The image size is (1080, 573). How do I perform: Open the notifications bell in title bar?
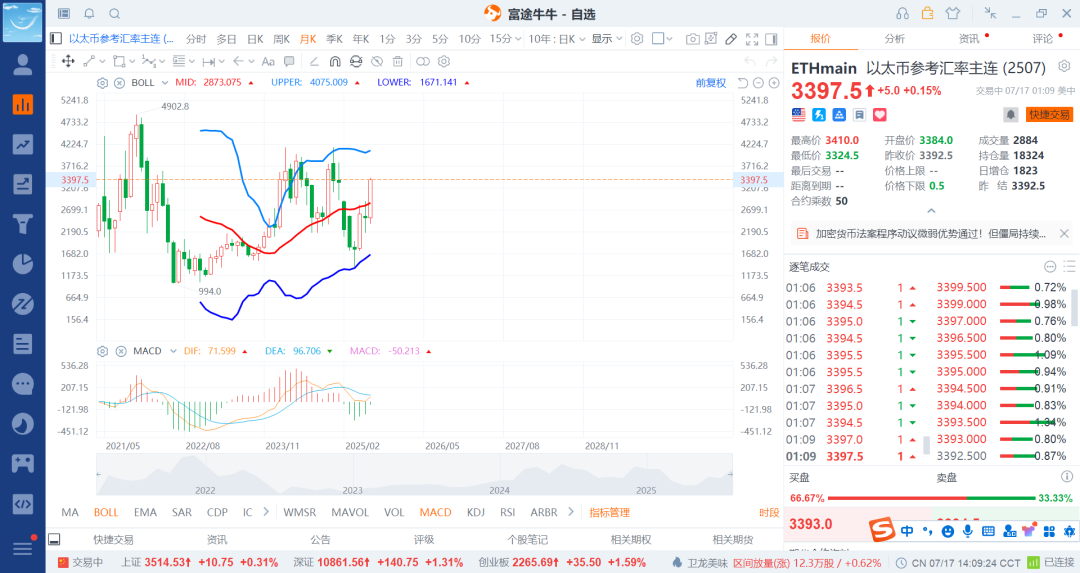coord(90,14)
